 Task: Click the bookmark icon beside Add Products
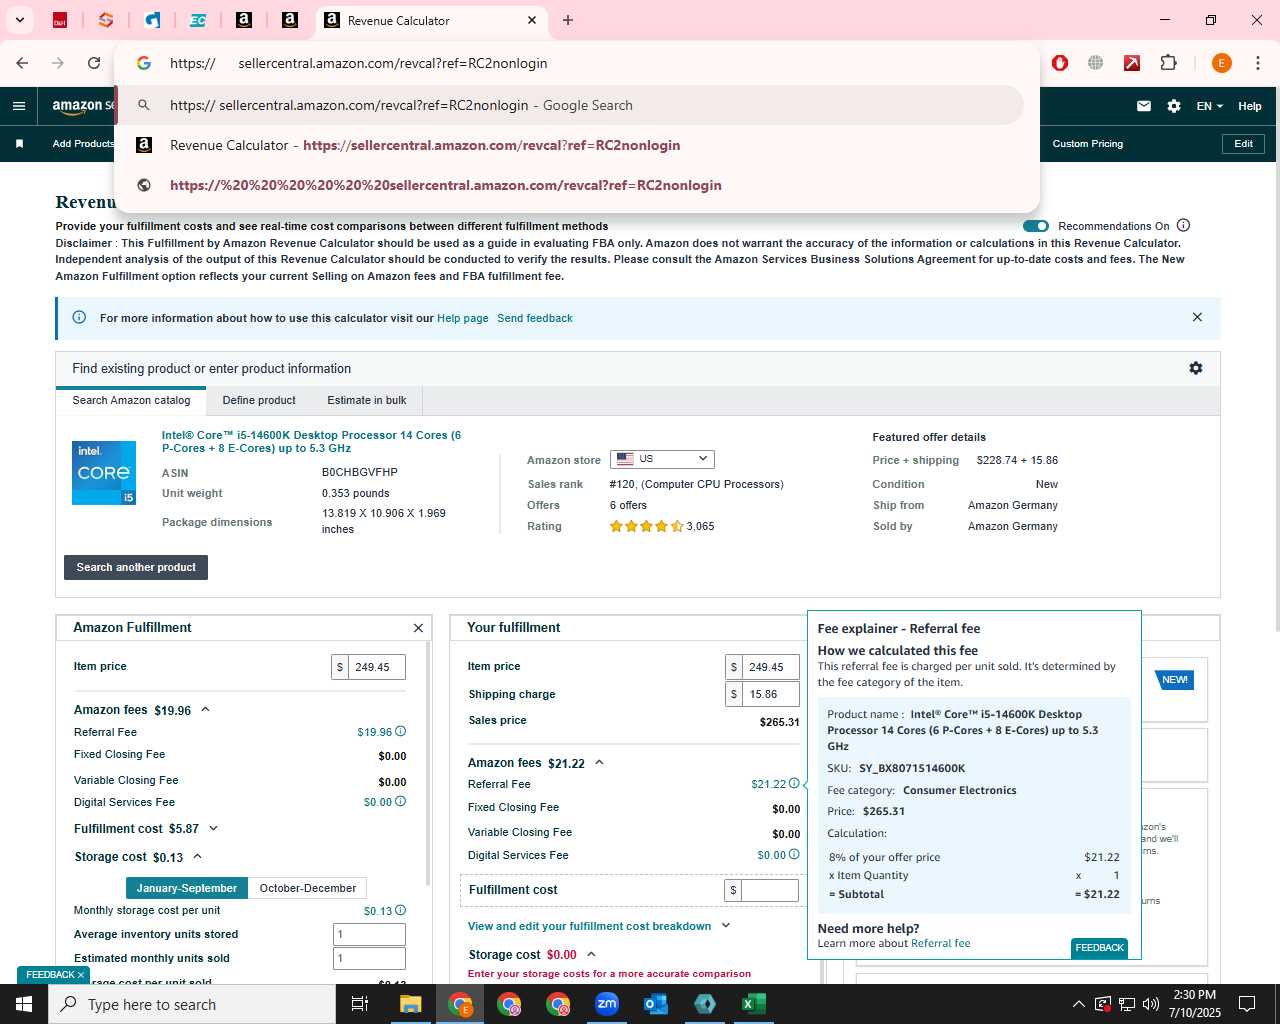point(19,144)
